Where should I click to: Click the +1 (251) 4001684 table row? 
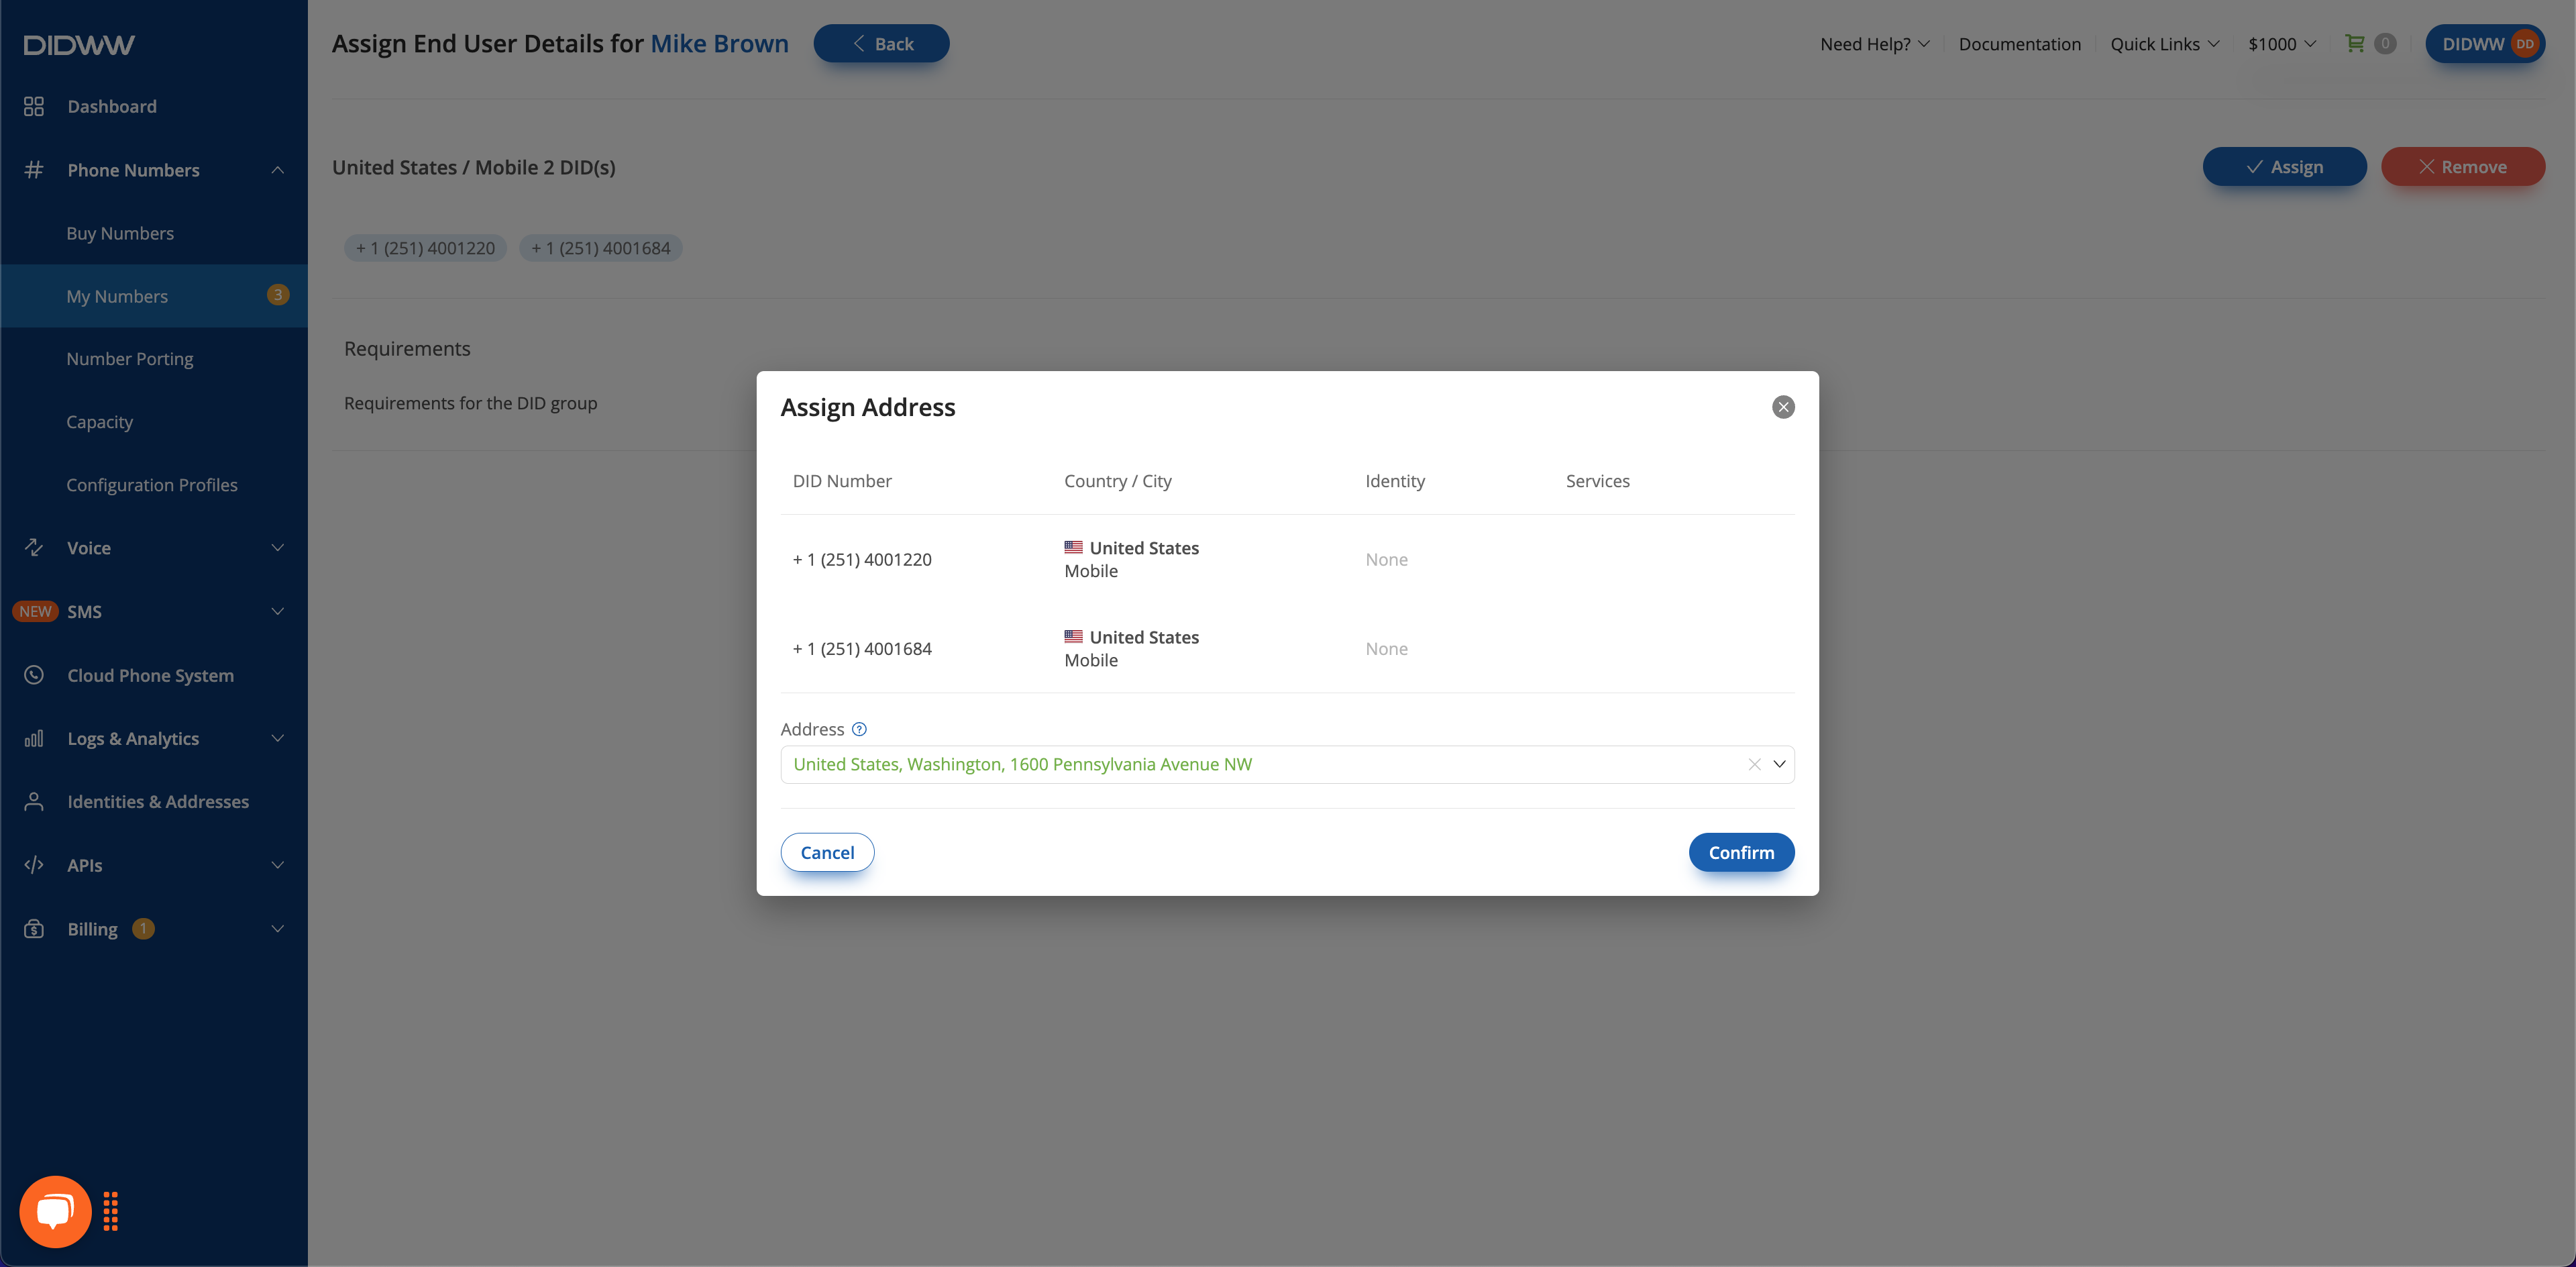pyautogui.click(x=1287, y=648)
